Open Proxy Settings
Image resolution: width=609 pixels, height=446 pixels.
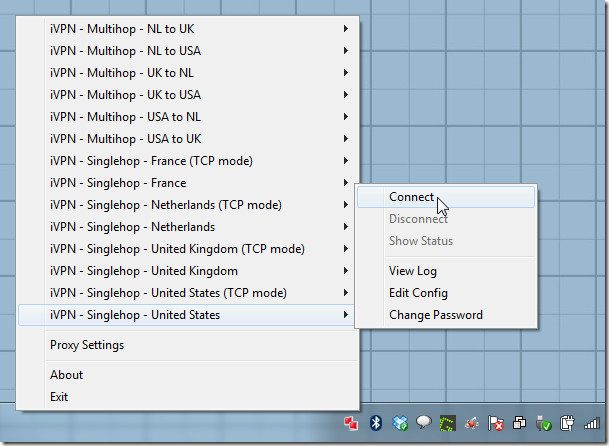(187, 345)
